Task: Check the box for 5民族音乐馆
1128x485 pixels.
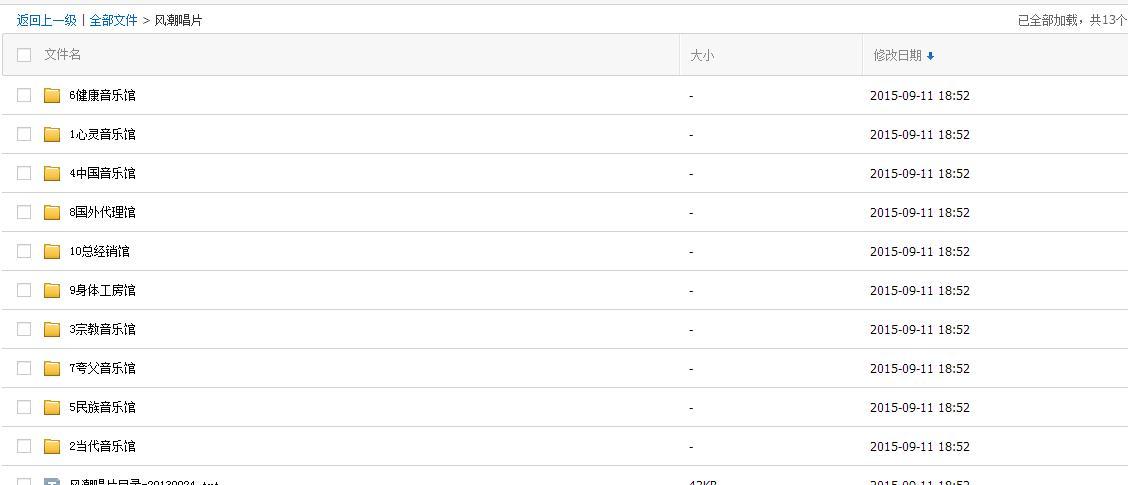Action: coord(24,407)
